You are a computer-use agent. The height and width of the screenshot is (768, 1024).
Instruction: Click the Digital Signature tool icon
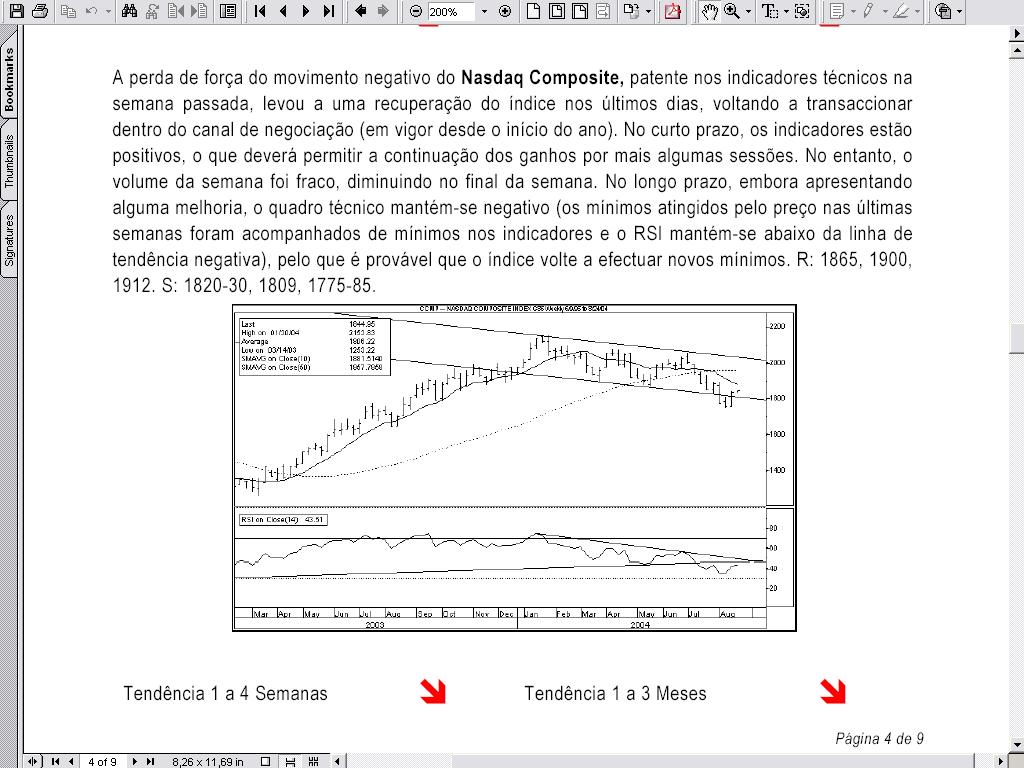coord(943,10)
